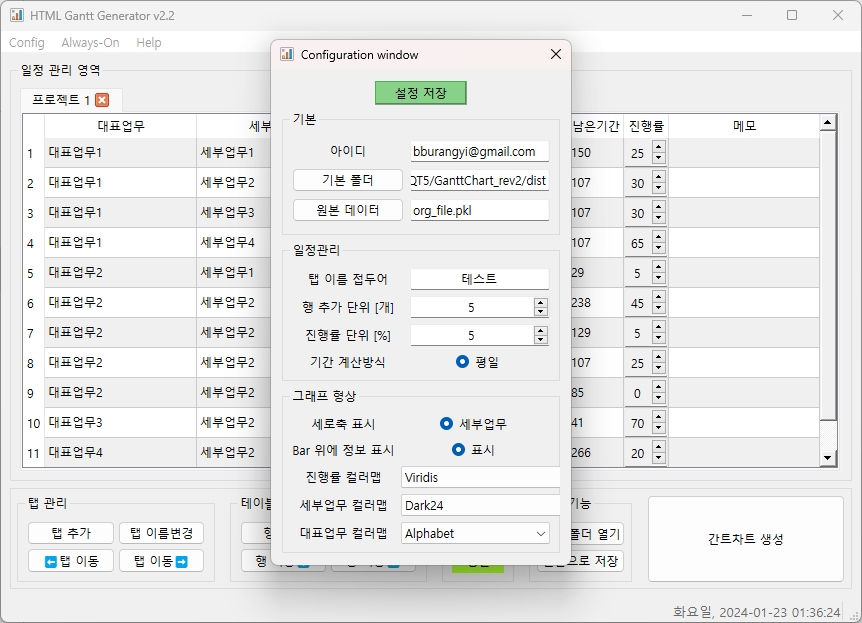The width and height of the screenshot is (862, 623).
Task: Open the 진행률 컬러맵 combo box showing Viridis
Action: pos(480,478)
